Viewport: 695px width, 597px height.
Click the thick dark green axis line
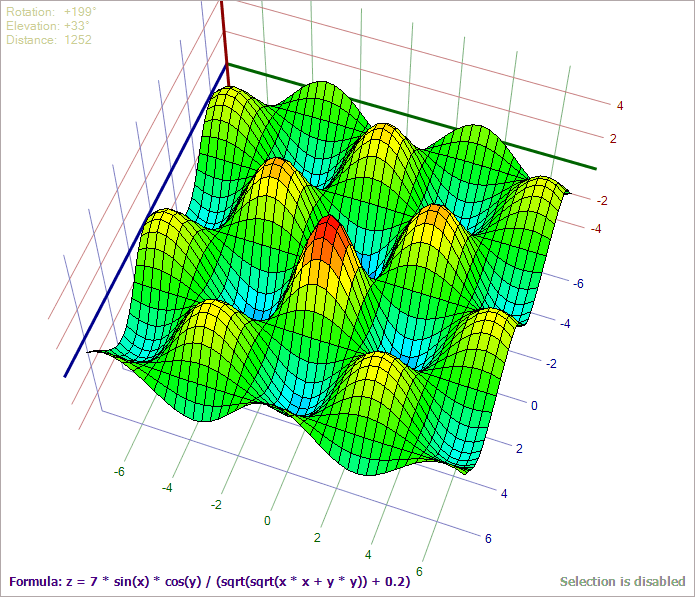pos(411,117)
